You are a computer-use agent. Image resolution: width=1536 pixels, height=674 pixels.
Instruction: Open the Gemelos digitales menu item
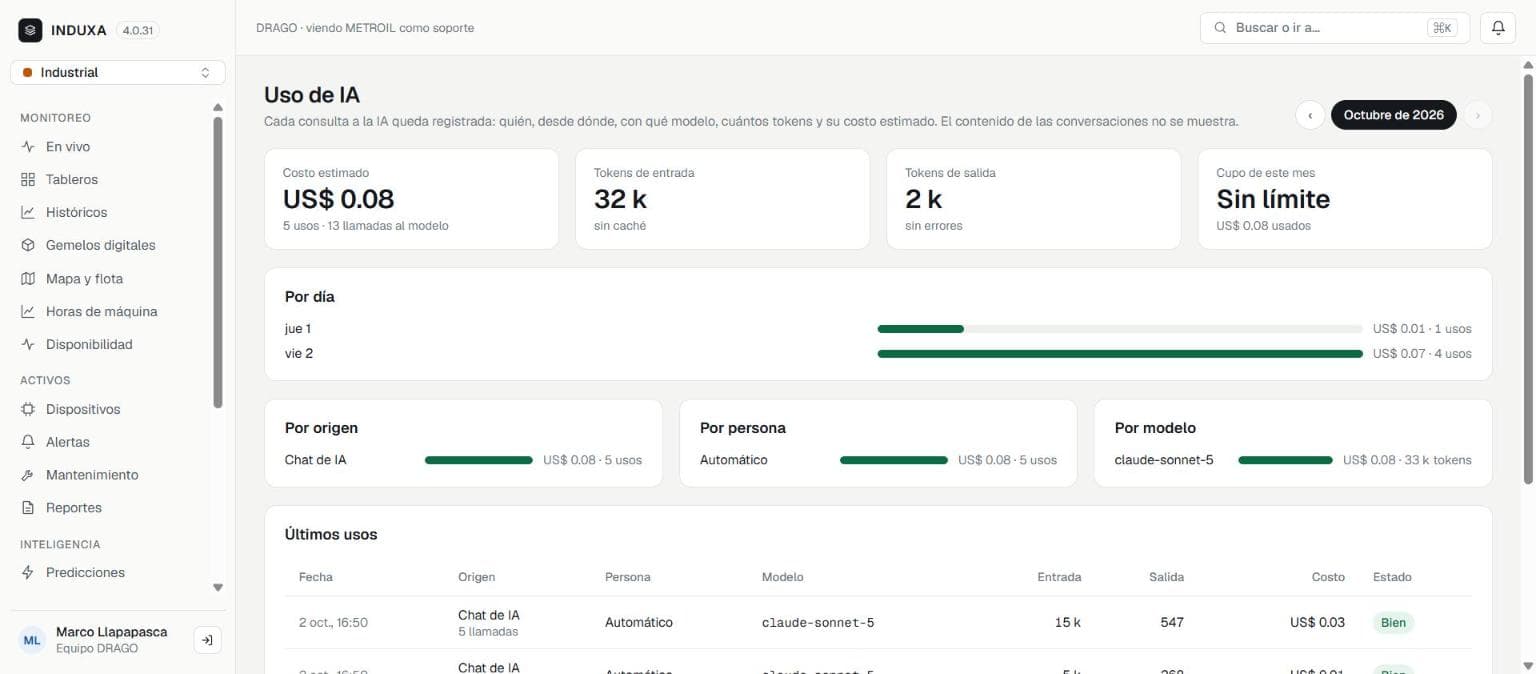110,246
